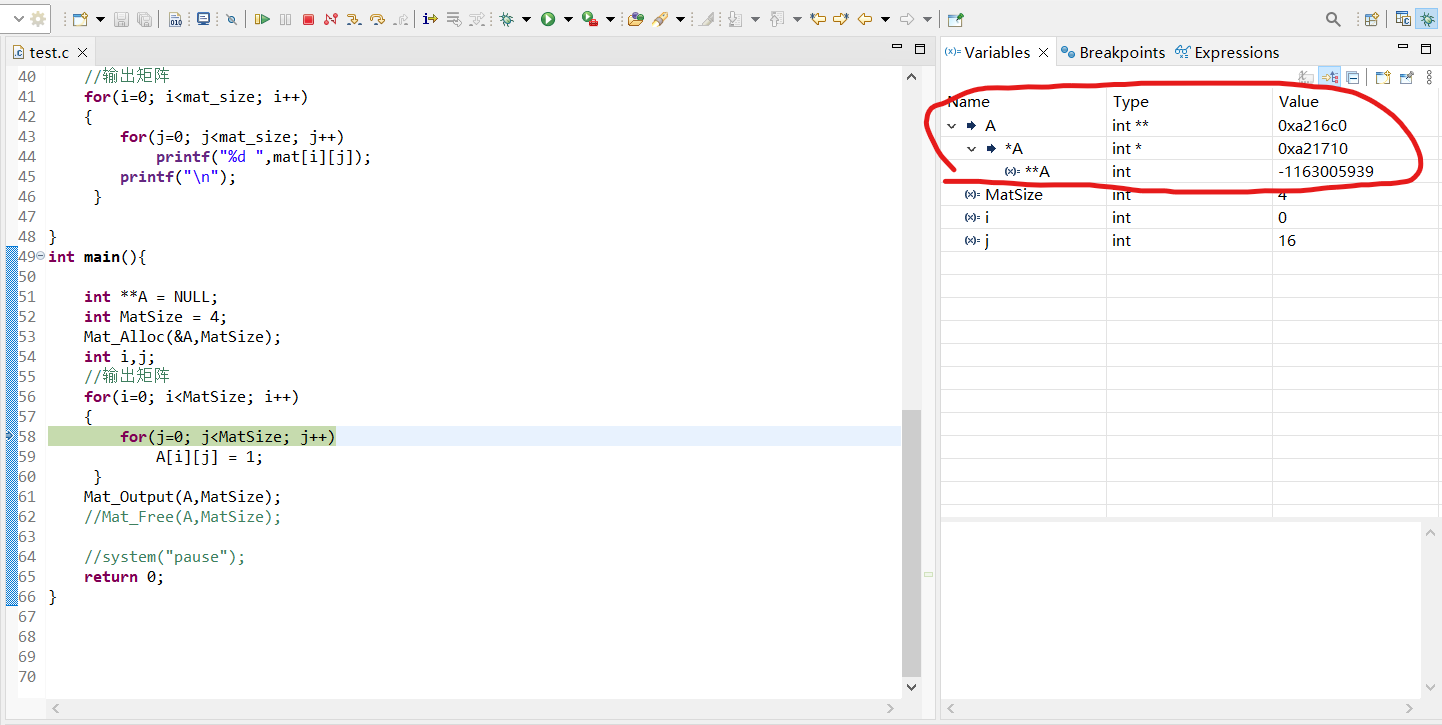Open the Next Annotation dropdown arrow
The image size is (1442, 725).
(x=755, y=19)
